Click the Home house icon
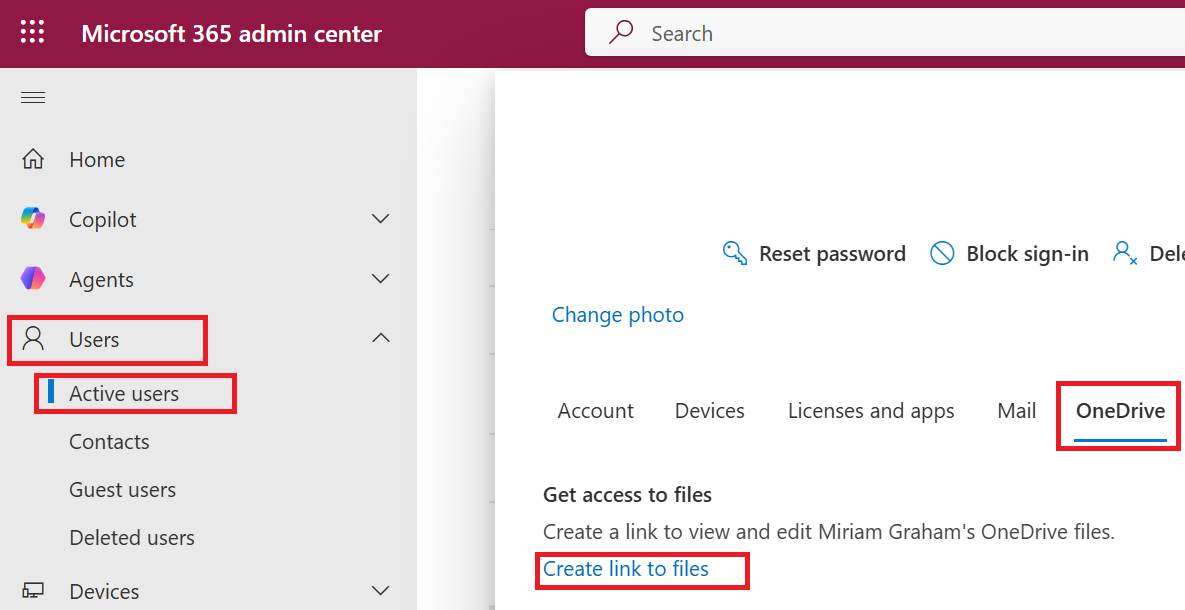The height and width of the screenshot is (610, 1185). [33, 160]
